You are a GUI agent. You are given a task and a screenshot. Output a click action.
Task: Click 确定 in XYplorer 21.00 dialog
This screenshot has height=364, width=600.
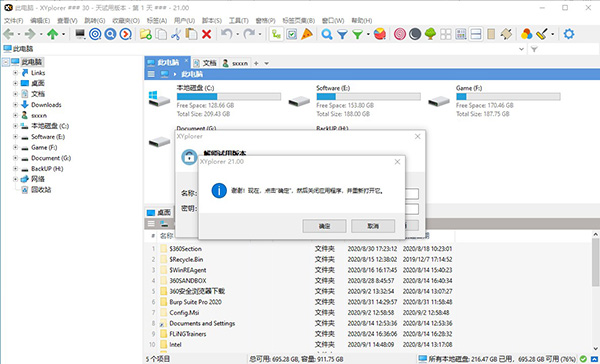pos(324,226)
